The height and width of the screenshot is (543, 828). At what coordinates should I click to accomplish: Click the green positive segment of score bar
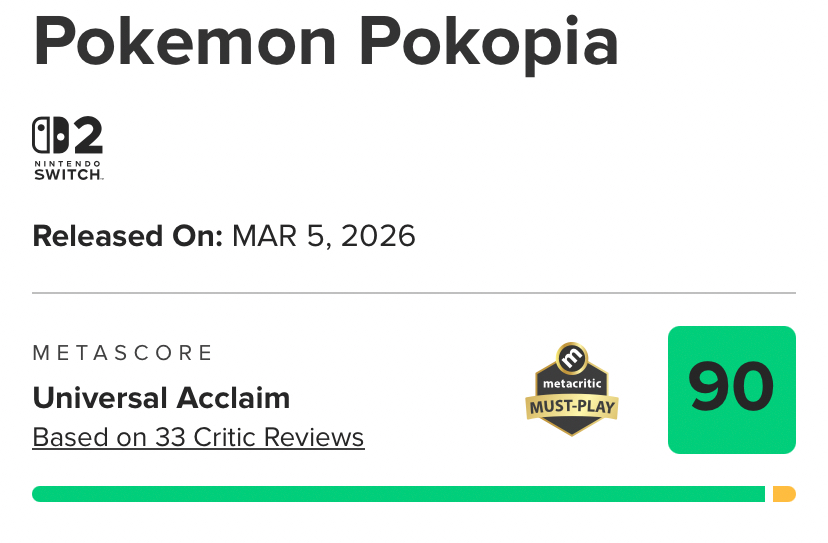pyautogui.click(x=398, y=494)
